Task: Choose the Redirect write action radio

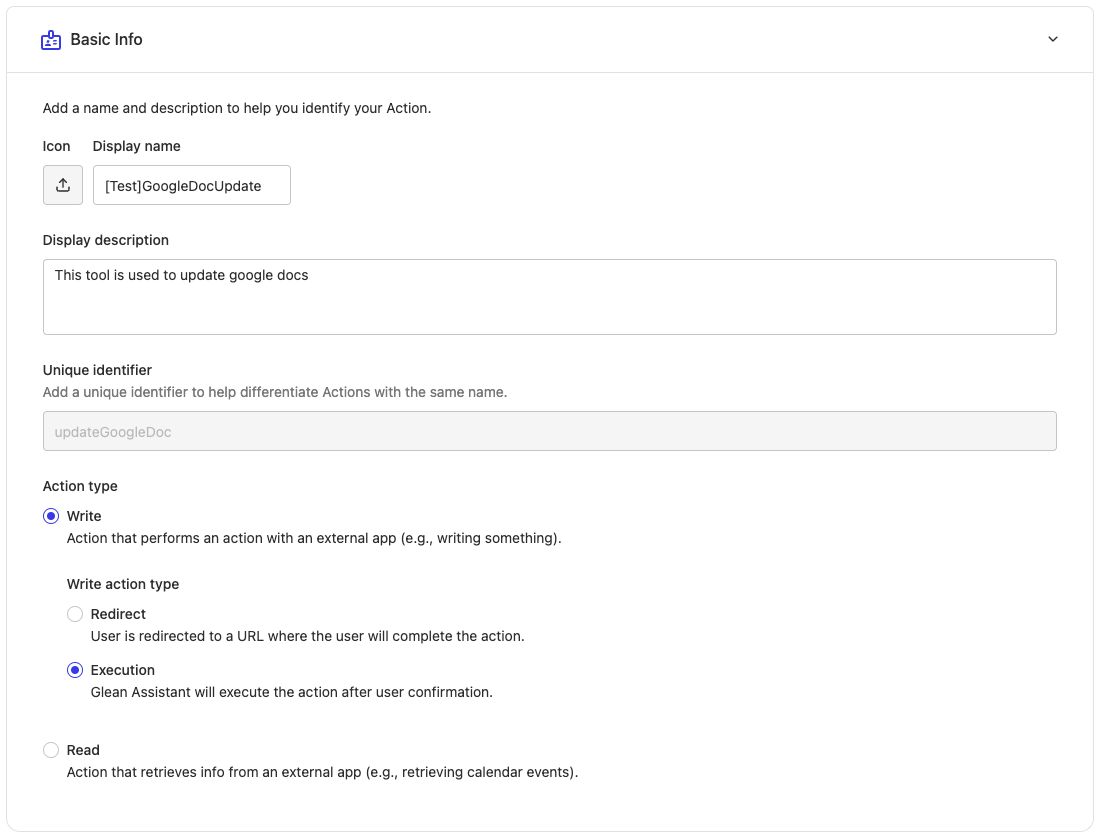Action: [75, 614]
